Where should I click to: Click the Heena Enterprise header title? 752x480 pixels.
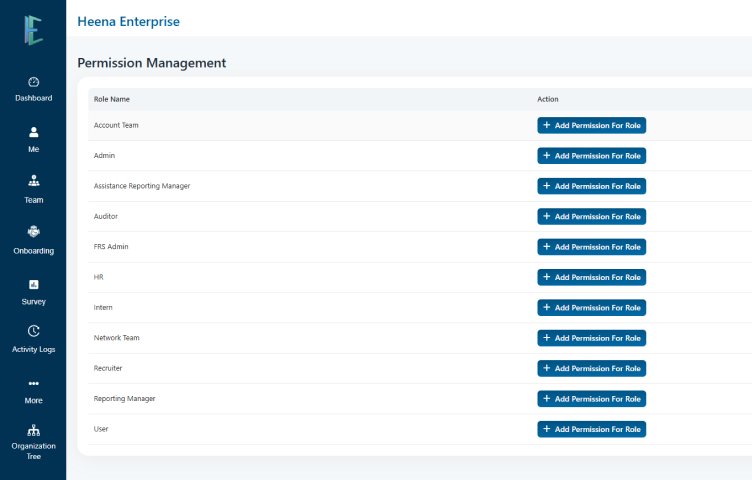click(128, 21)
